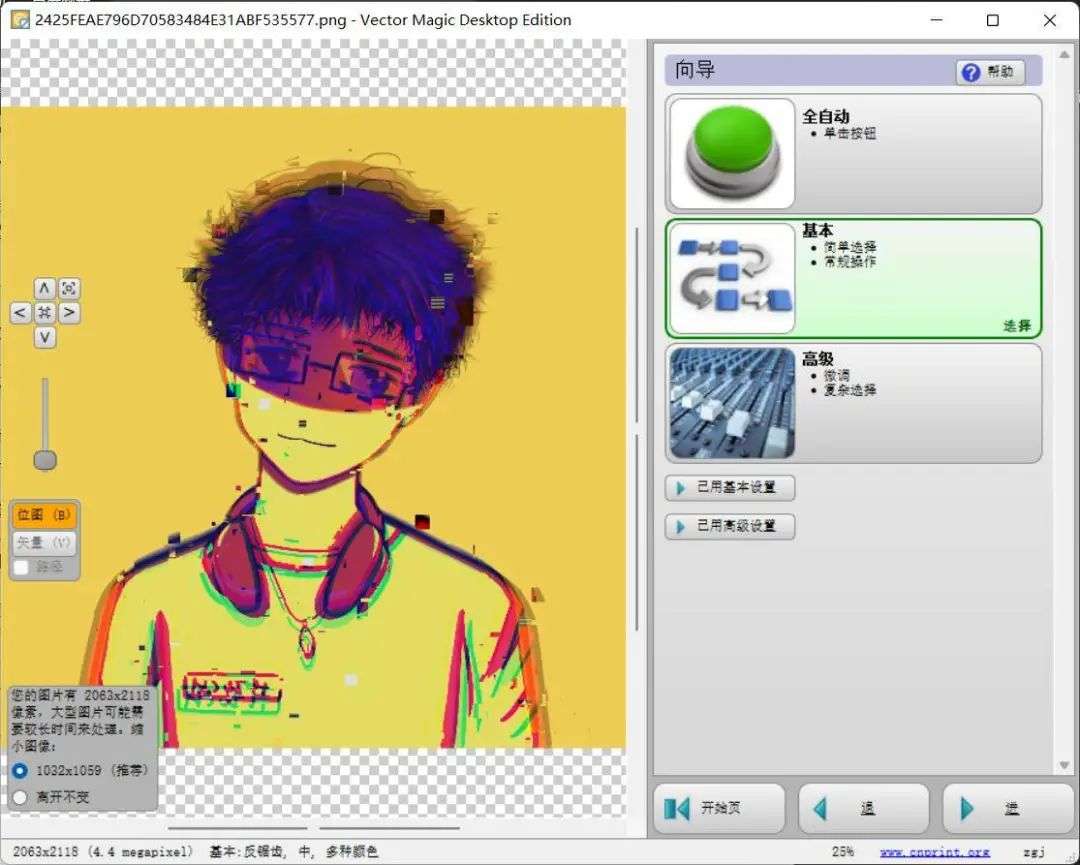Image resolution: width=1080 pixels, height=865 pixels.
Task: Pan the image right with the arrow
Action: [68, 313]
